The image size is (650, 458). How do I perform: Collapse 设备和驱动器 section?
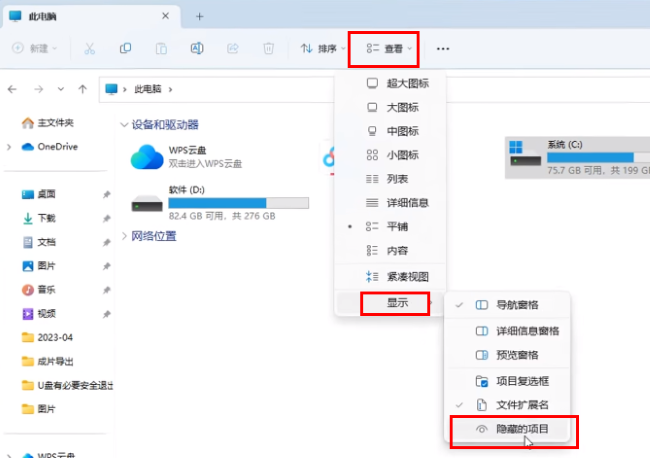[124, 125]
